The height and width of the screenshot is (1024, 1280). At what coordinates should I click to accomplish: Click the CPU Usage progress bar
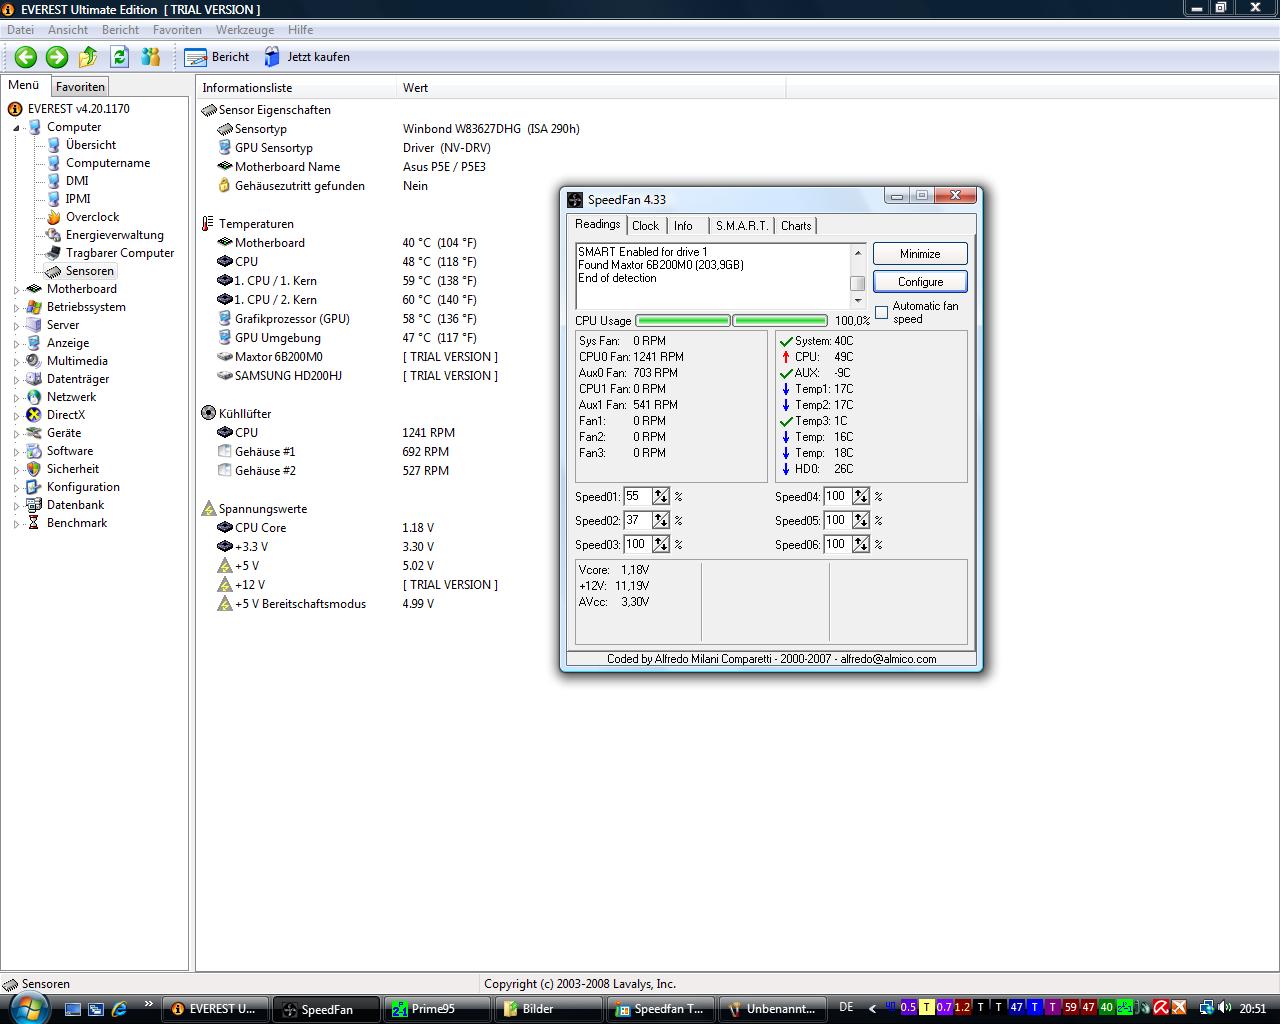click(x=732, y=321)
